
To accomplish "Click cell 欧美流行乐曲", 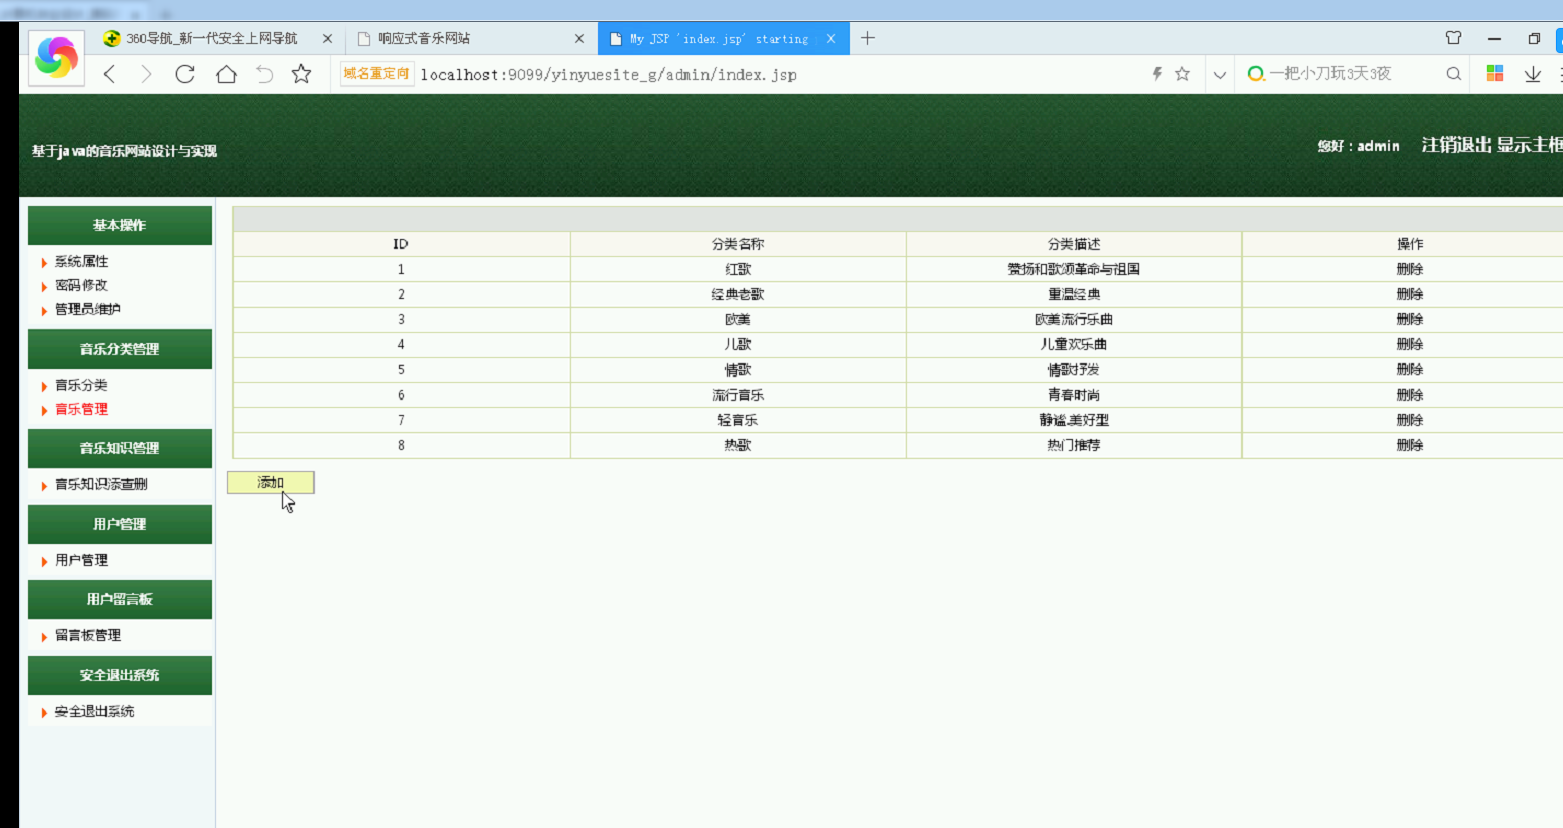I will (1074, 319).
